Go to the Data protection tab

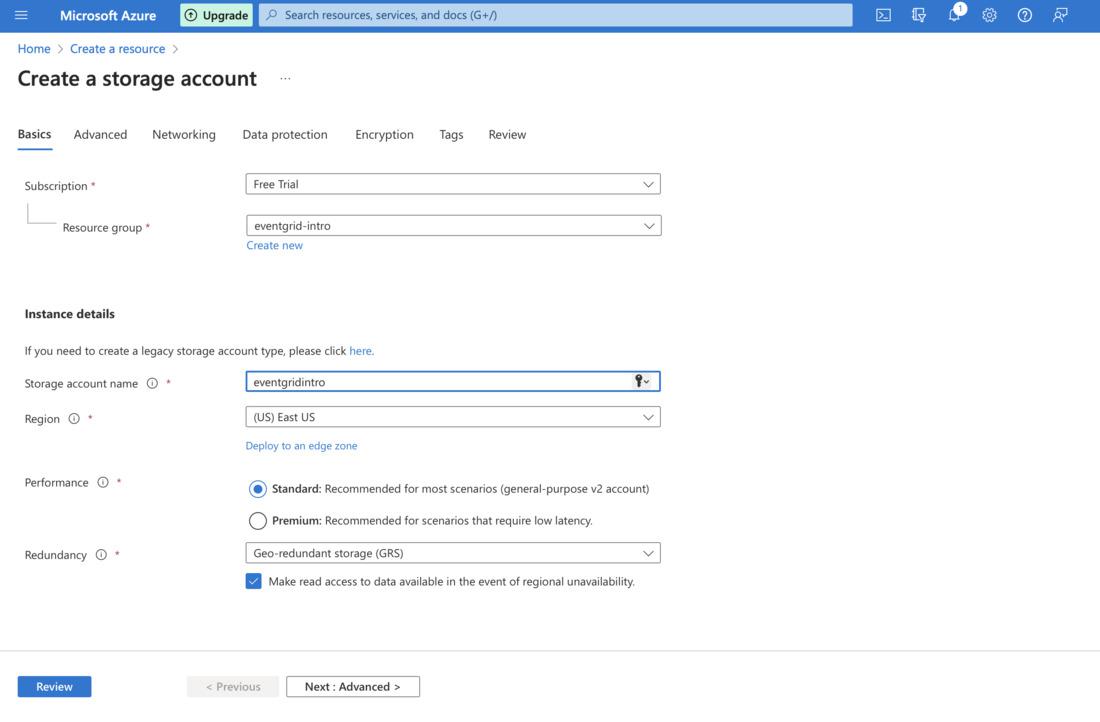285,134
